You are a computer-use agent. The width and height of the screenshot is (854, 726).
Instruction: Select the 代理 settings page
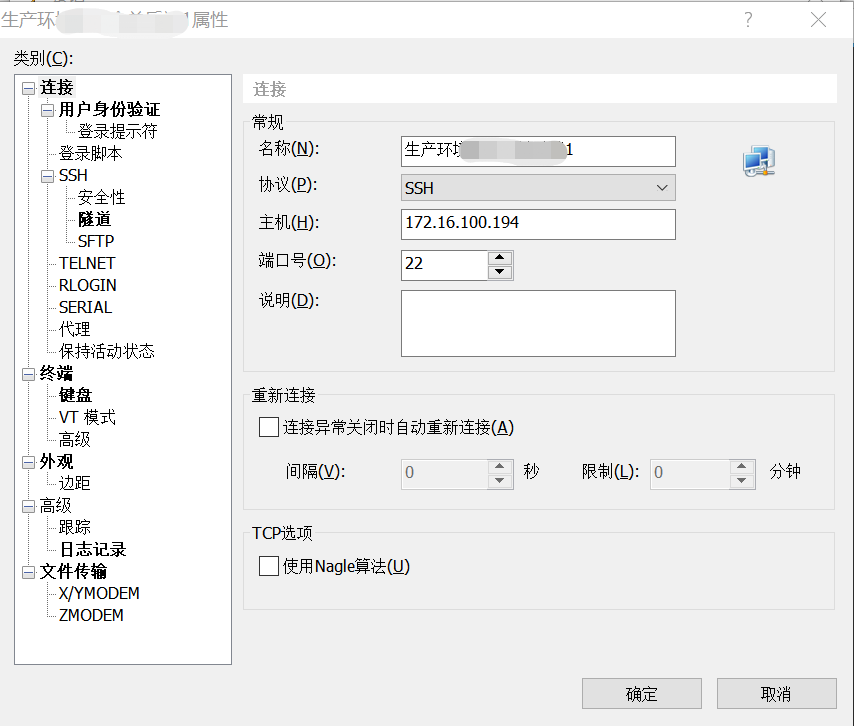[73, 329]
